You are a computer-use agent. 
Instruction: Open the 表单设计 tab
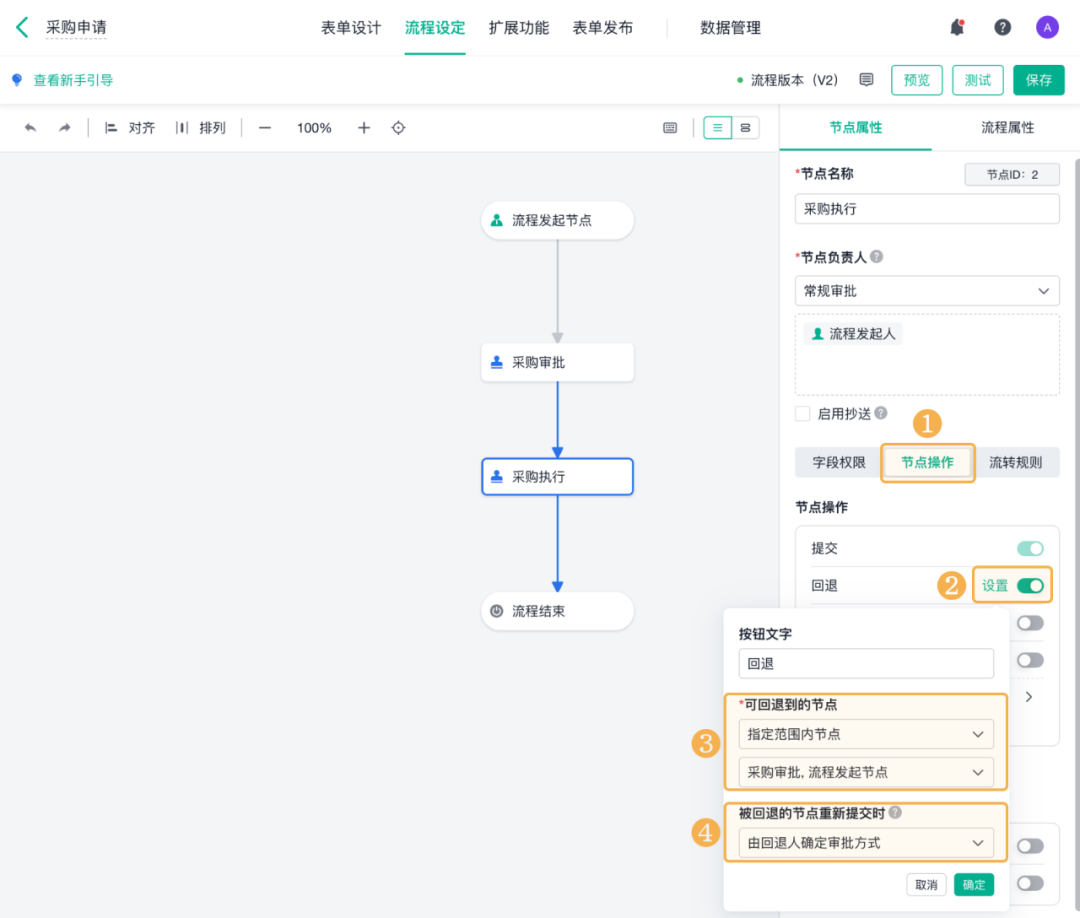point(351,28)
